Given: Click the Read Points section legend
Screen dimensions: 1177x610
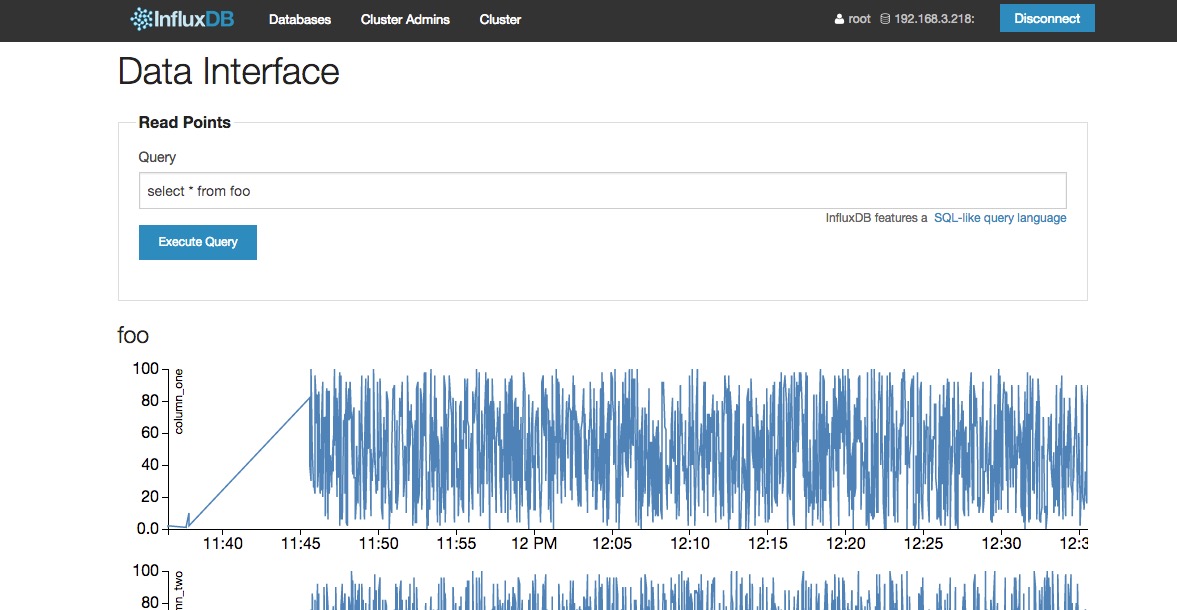Looking at the screenshot, I should pyautogui.click(x=184, y=123).
